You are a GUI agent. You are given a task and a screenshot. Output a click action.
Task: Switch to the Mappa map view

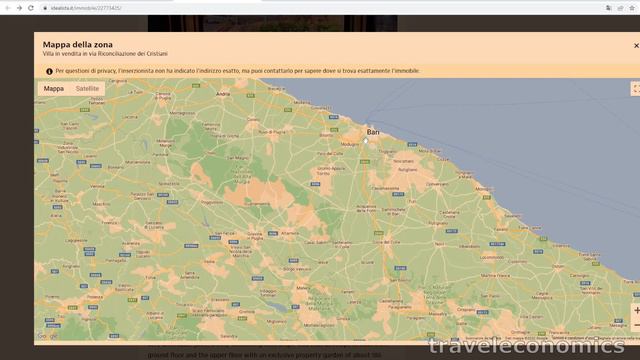pyautogui.click(x=54, y=89)
